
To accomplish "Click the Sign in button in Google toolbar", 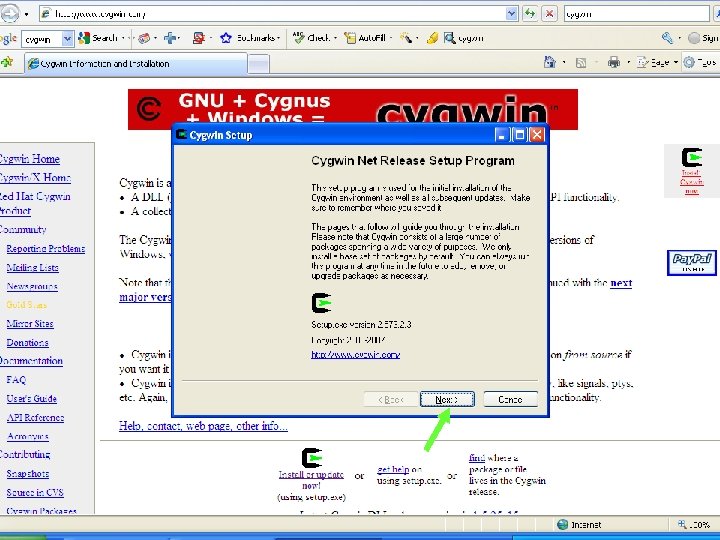I will click(703, 38).
